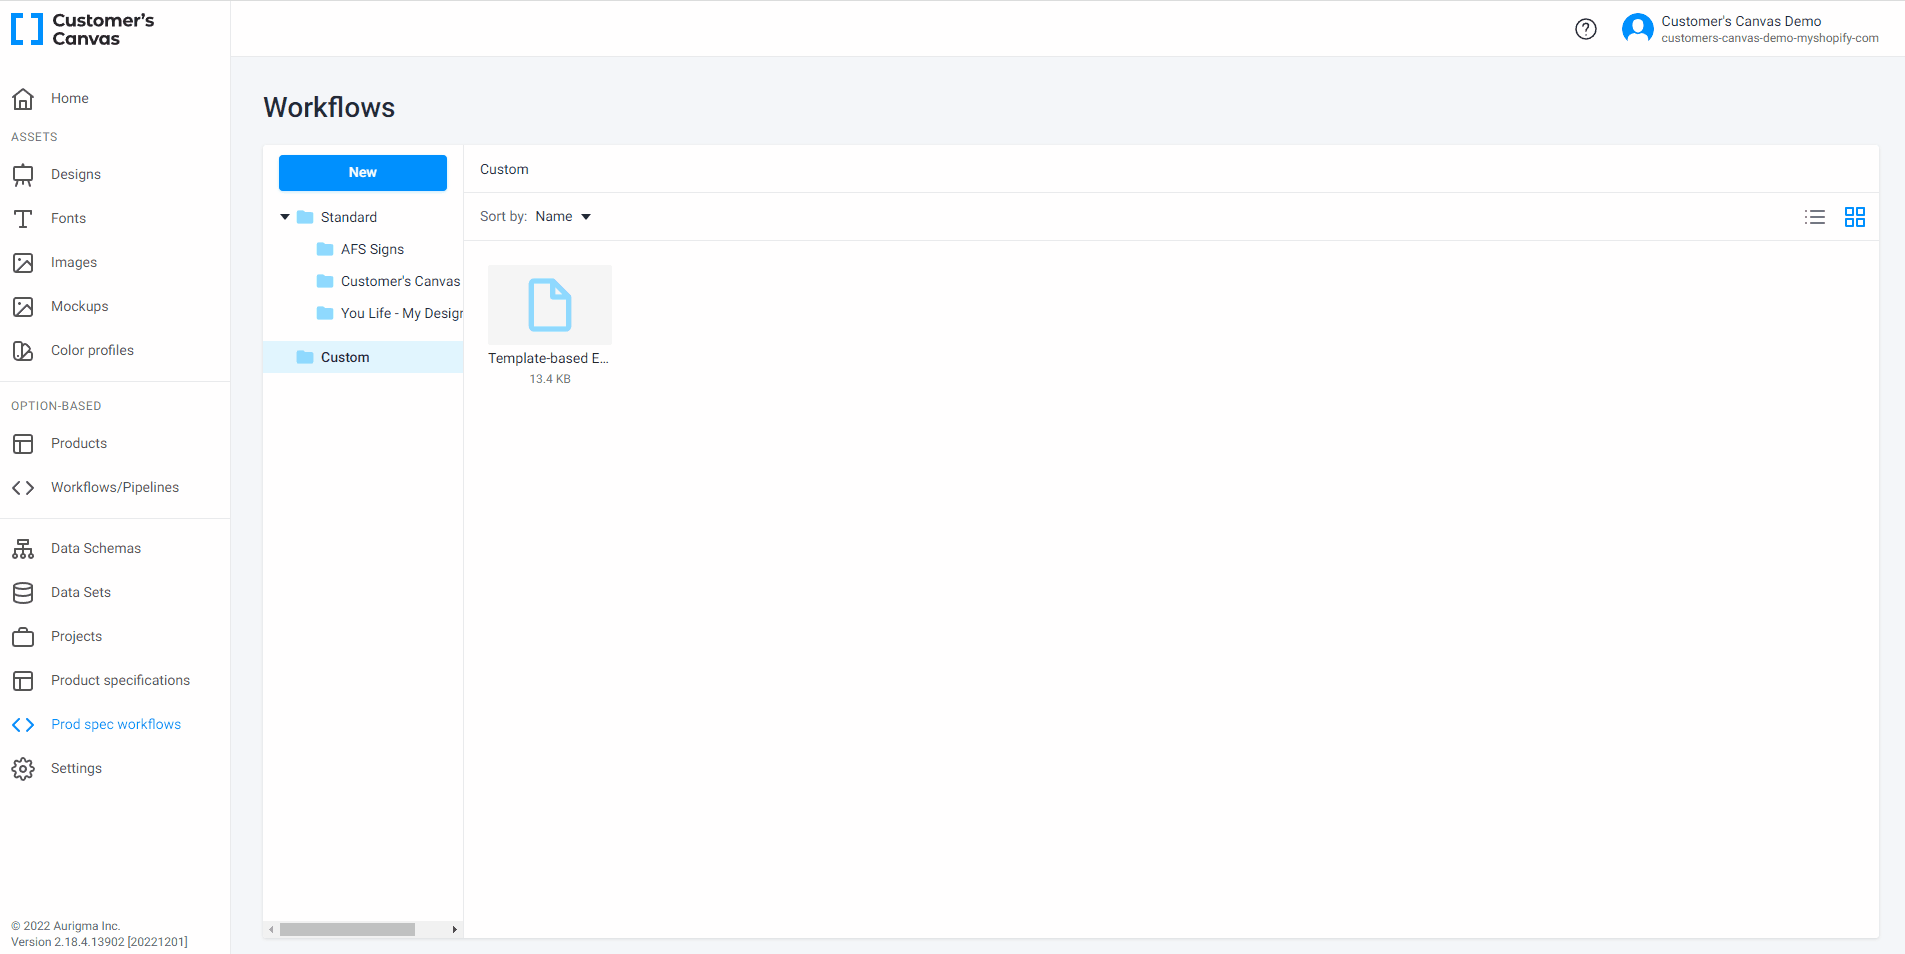The image size is (1905, 954).
Task: Open the Template-based E workflow file
Action: click(x=549, y=305)
